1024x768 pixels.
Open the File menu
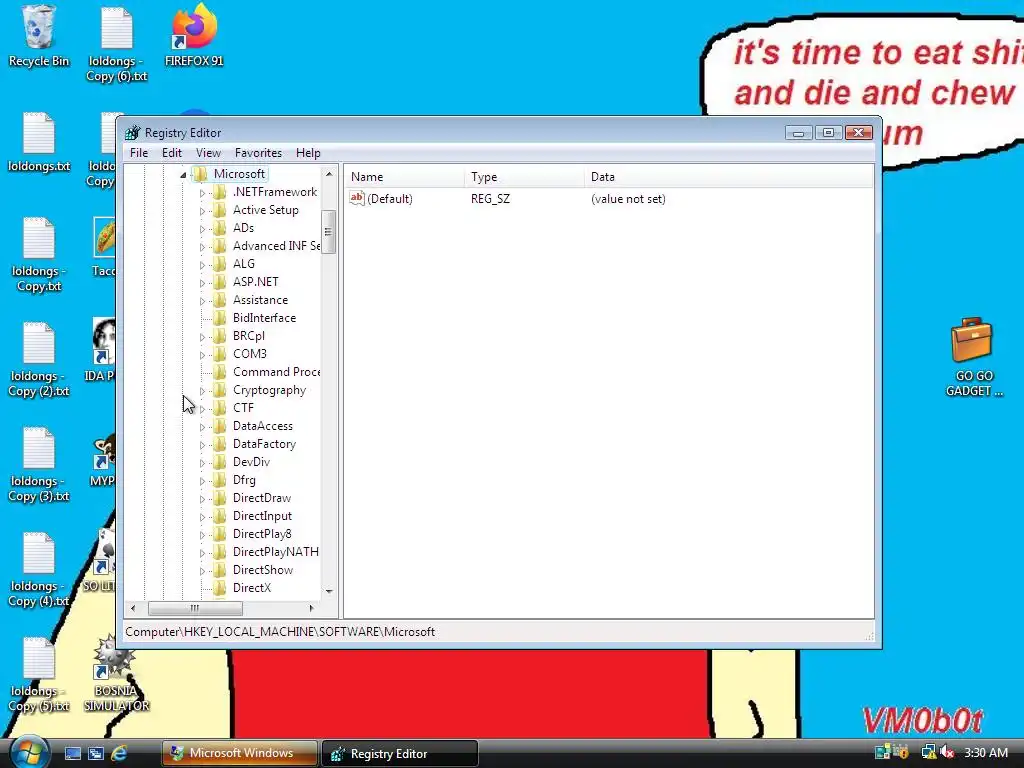coord(139,153)
